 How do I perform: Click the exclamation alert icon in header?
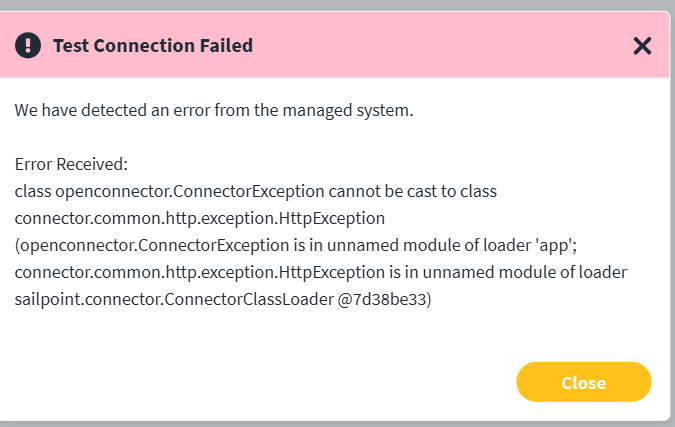(x=28, y=45)
